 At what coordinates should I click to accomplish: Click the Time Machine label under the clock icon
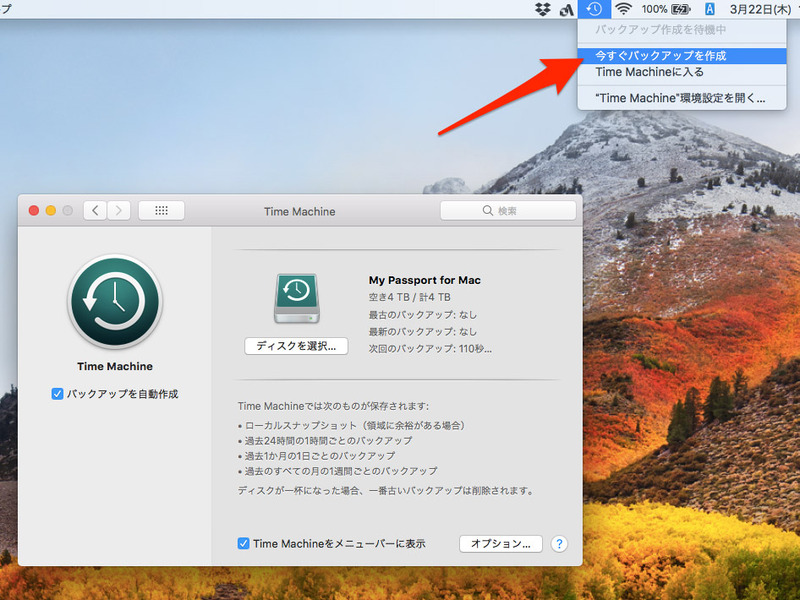pyautogui.click(x=115, y=366)
